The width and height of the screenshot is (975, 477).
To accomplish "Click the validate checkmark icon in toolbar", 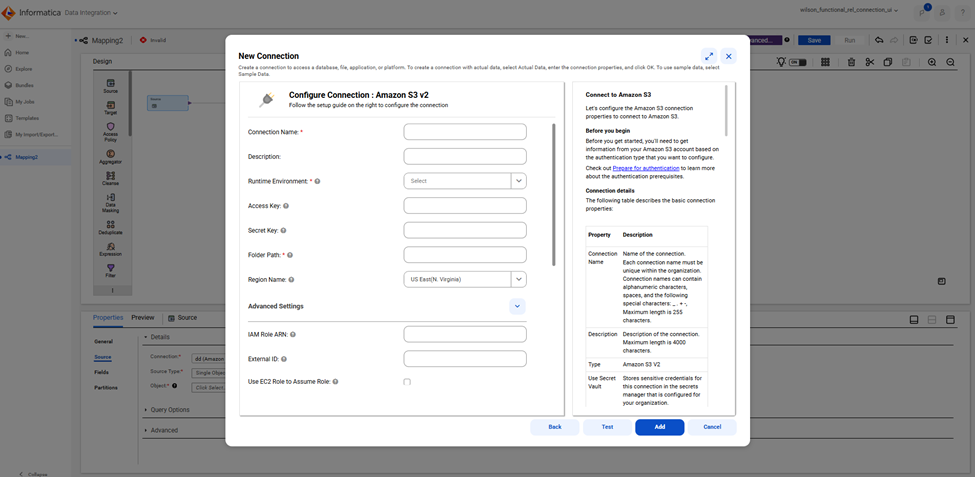I will [928, 40].
